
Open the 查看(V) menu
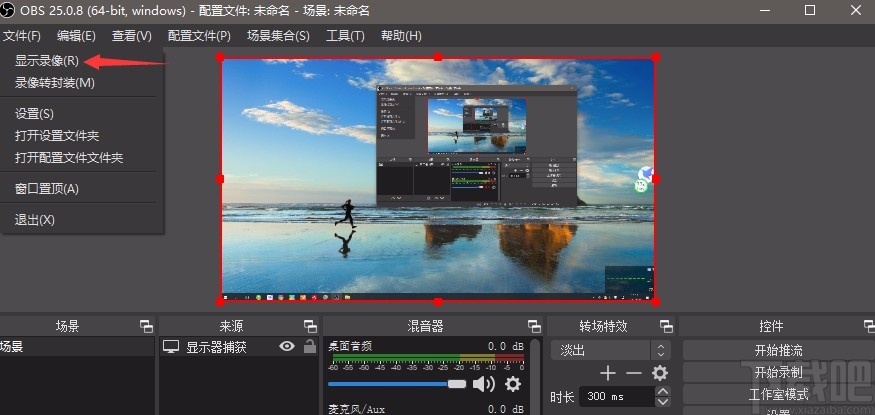point(132,36)
